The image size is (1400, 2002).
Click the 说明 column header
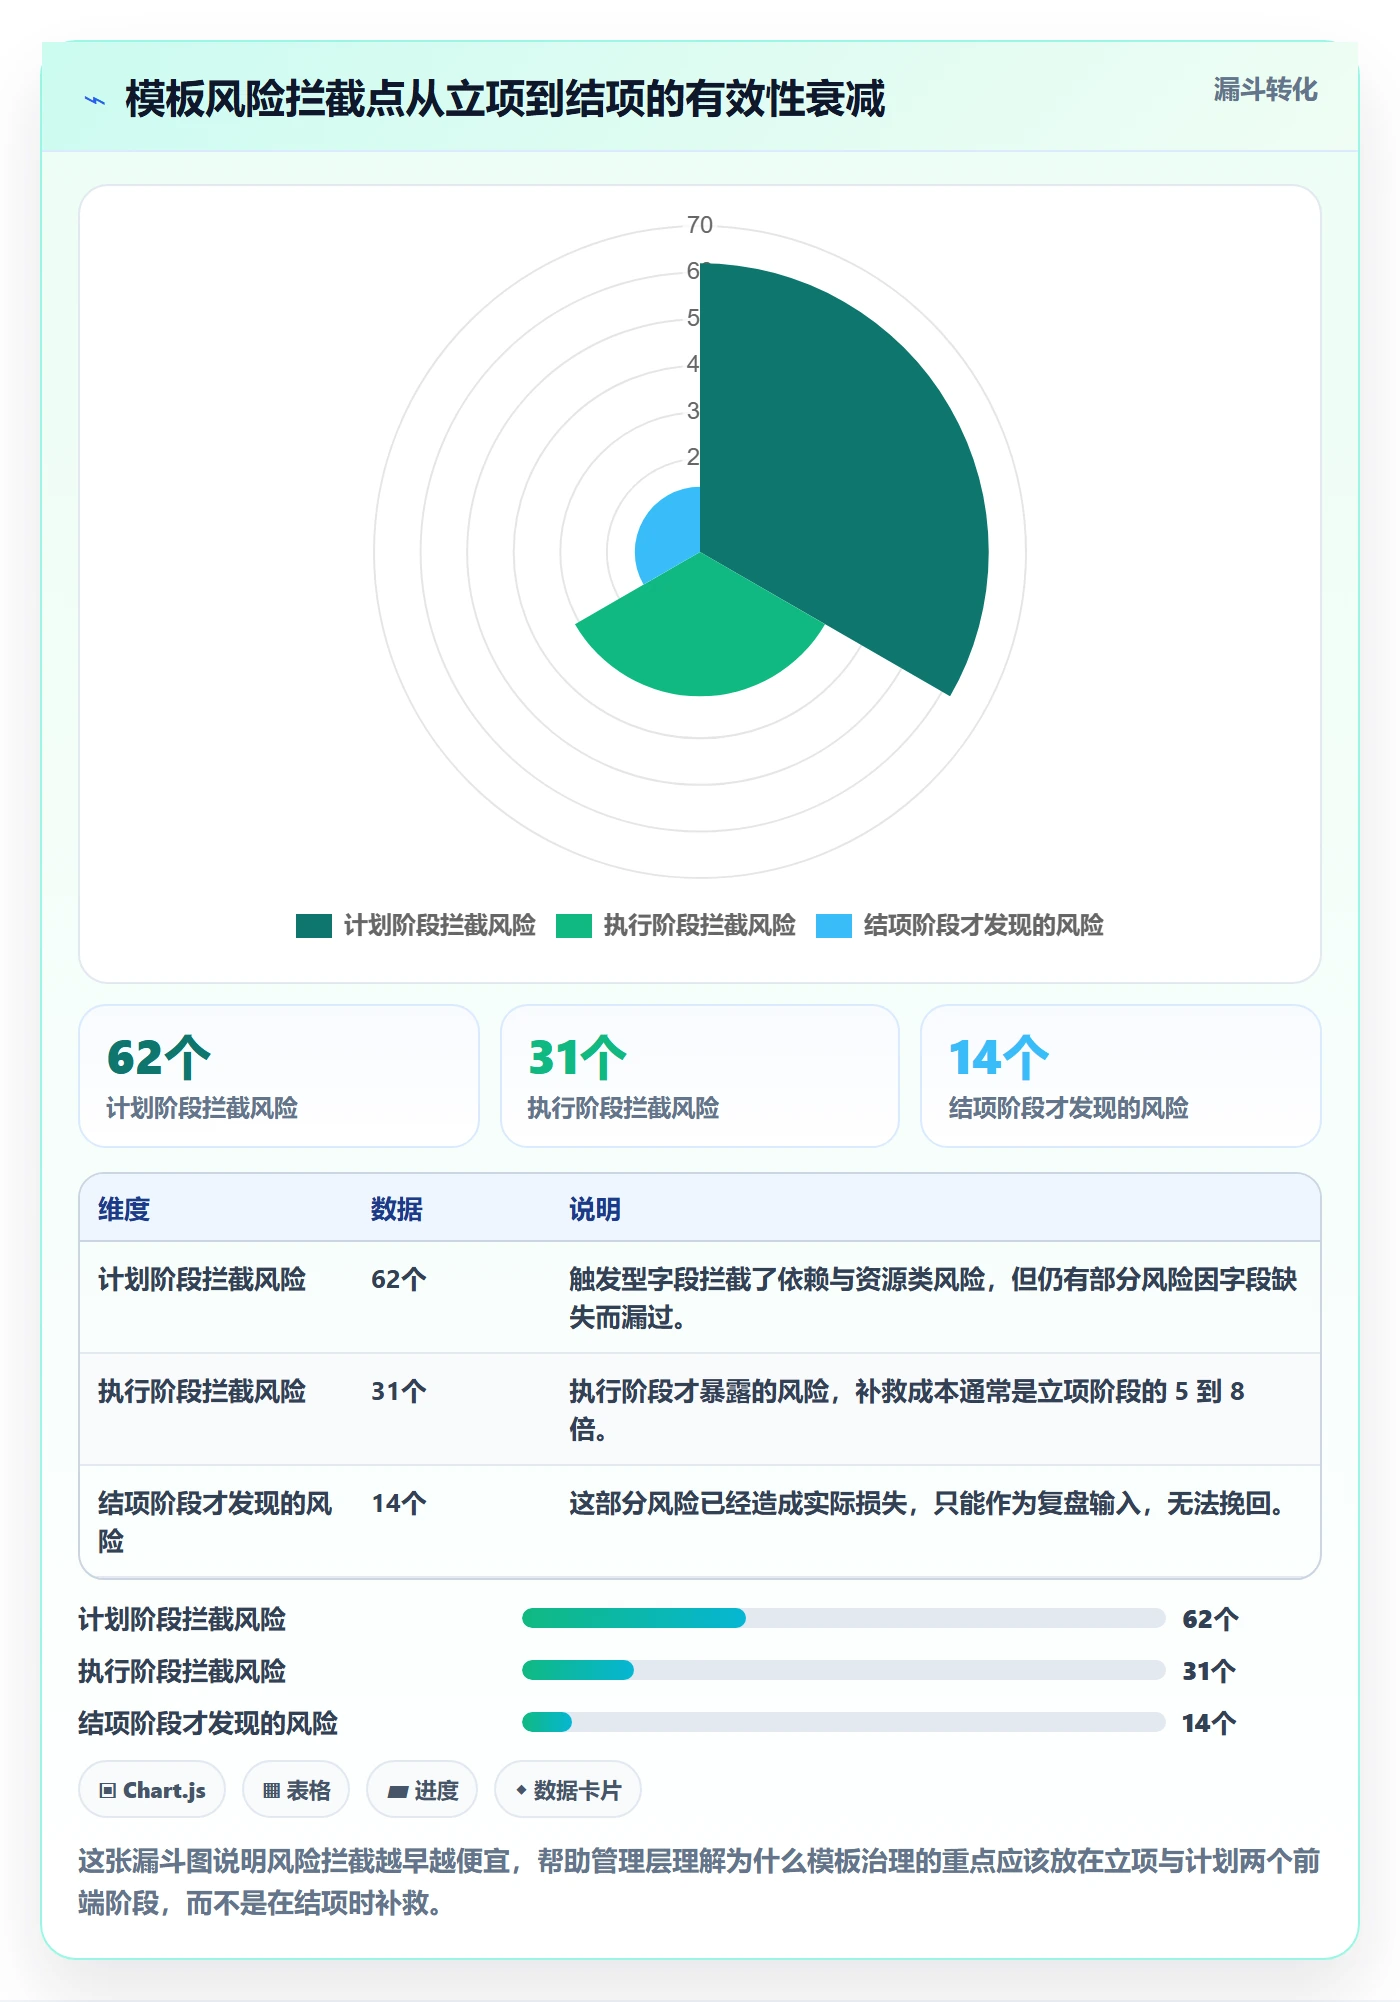(x=595, y=1210)
